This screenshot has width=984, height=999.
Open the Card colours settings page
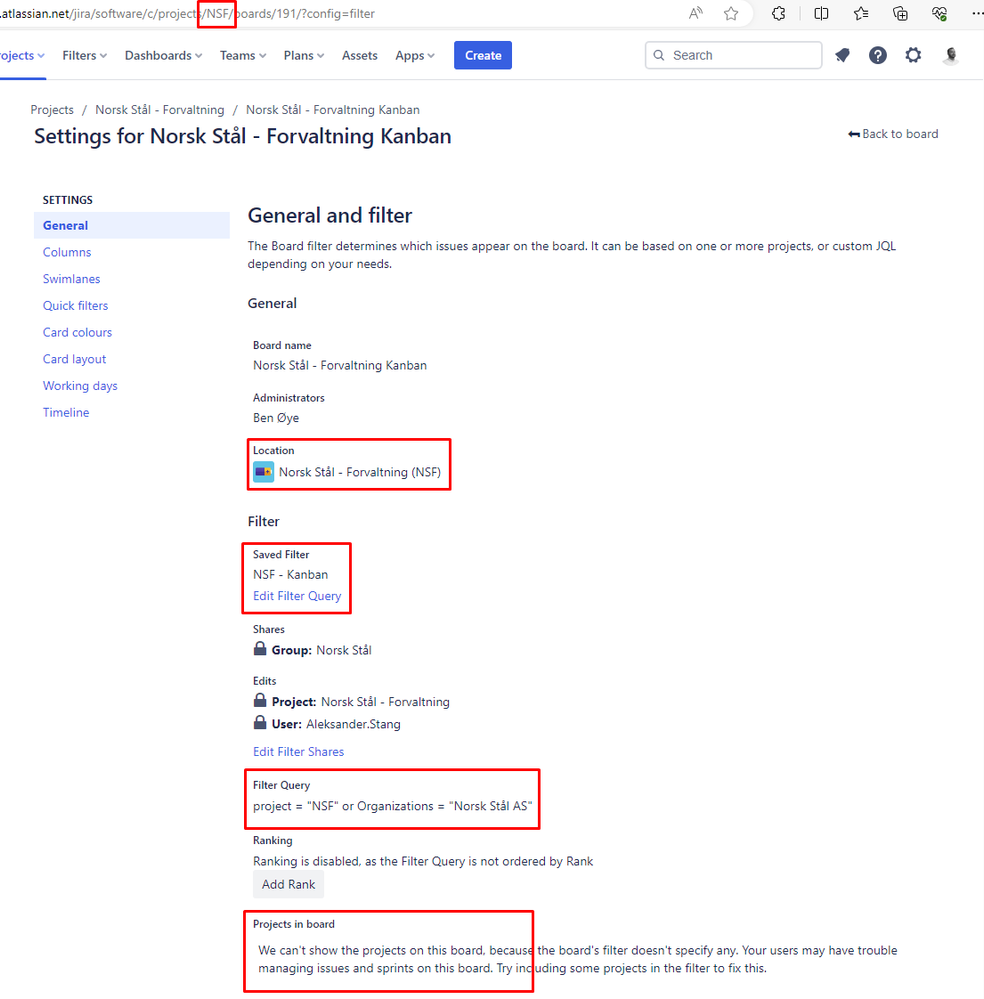(77, 333)
